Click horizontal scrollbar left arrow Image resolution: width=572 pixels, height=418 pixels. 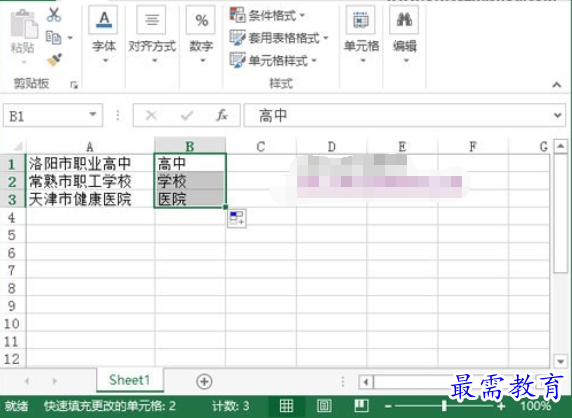366,382
